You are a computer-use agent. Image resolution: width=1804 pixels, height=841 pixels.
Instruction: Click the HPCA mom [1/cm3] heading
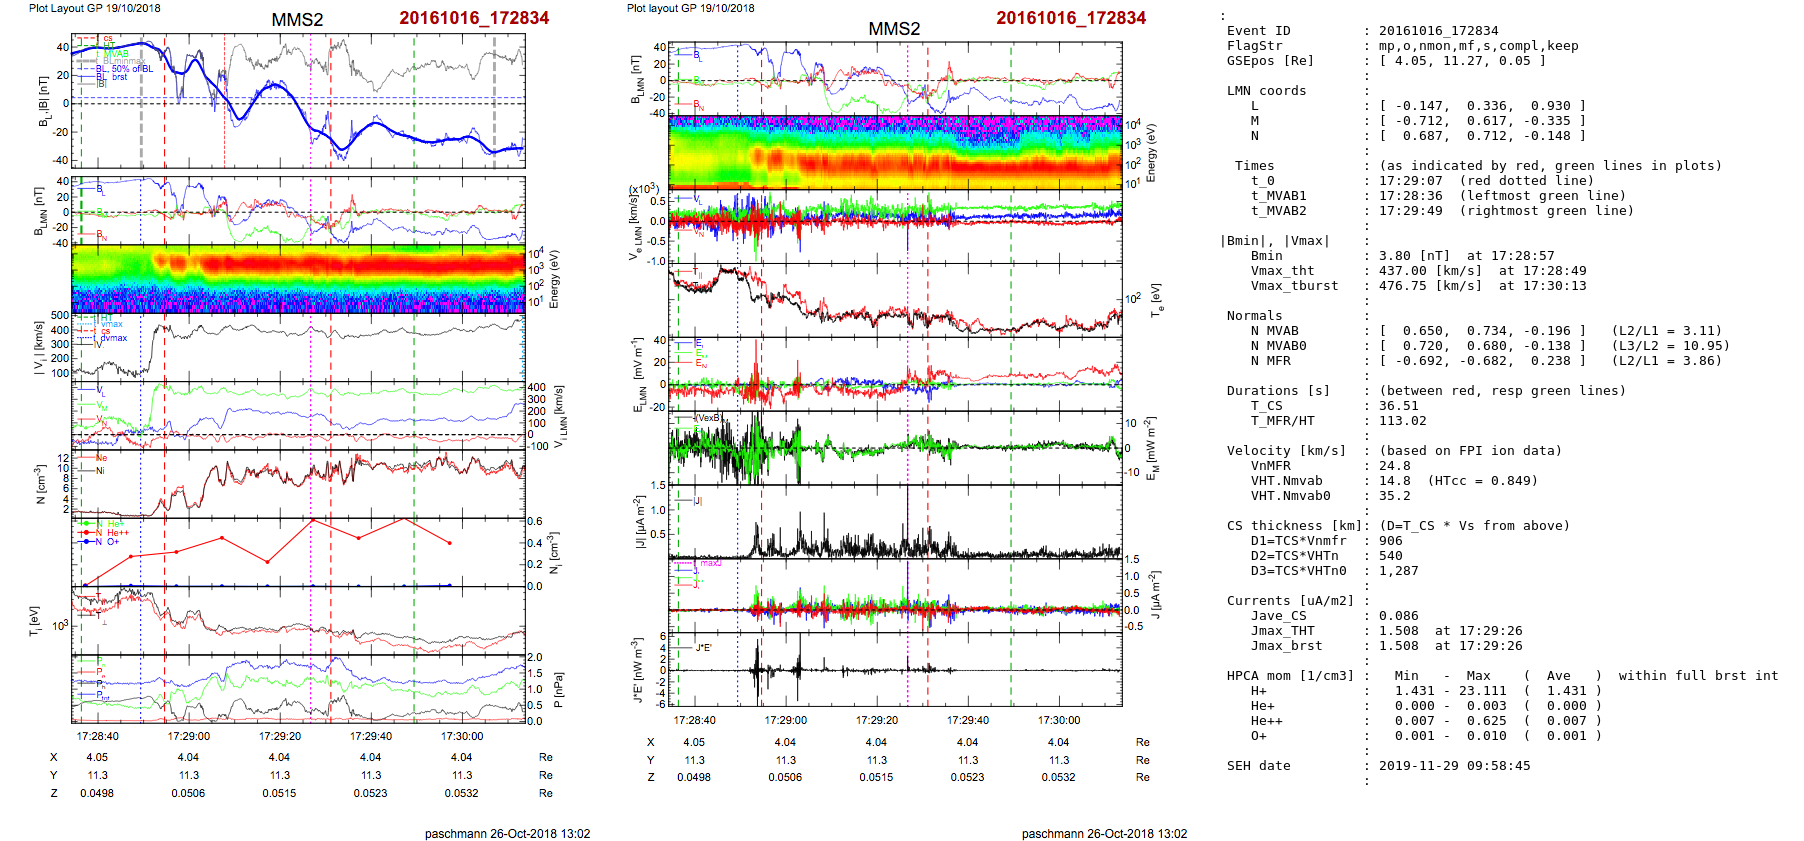point(1290,676)
